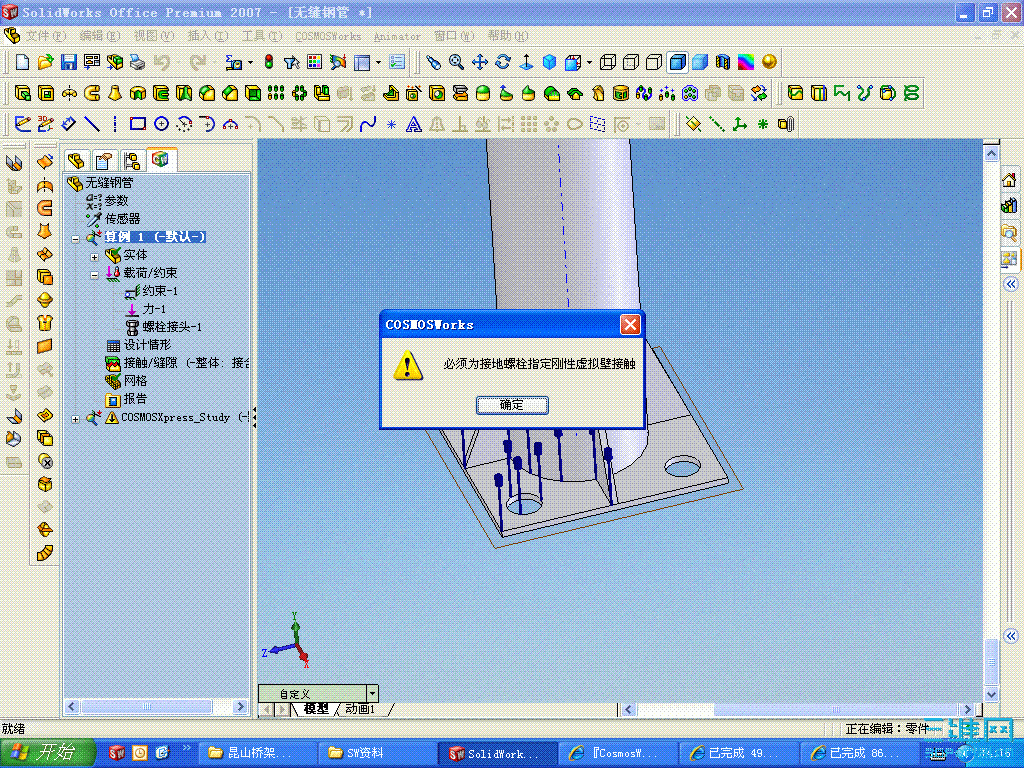Image resolution: width=1024 pixels, height=768 pixels.
Task: Select the Shell feature icon
Action: click(x=253, y=93)
